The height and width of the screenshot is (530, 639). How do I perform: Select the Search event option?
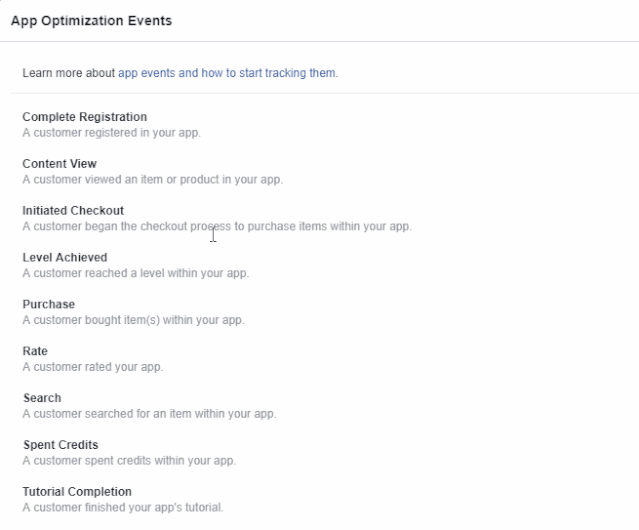tap(42, 398)
